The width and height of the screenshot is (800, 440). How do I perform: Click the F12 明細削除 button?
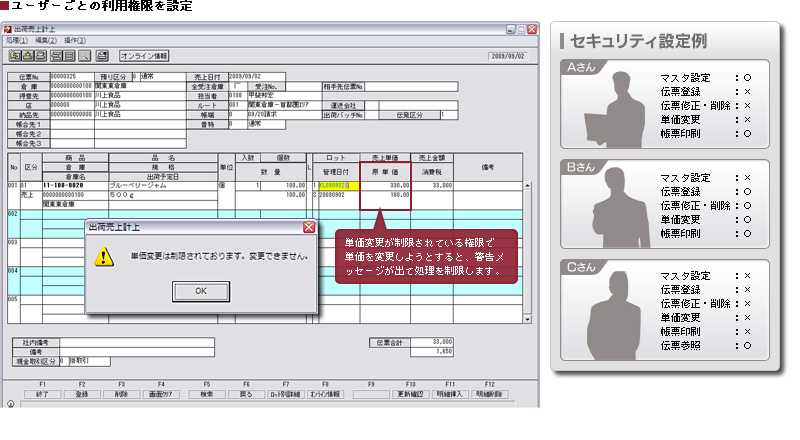click(x=490, y=395)
